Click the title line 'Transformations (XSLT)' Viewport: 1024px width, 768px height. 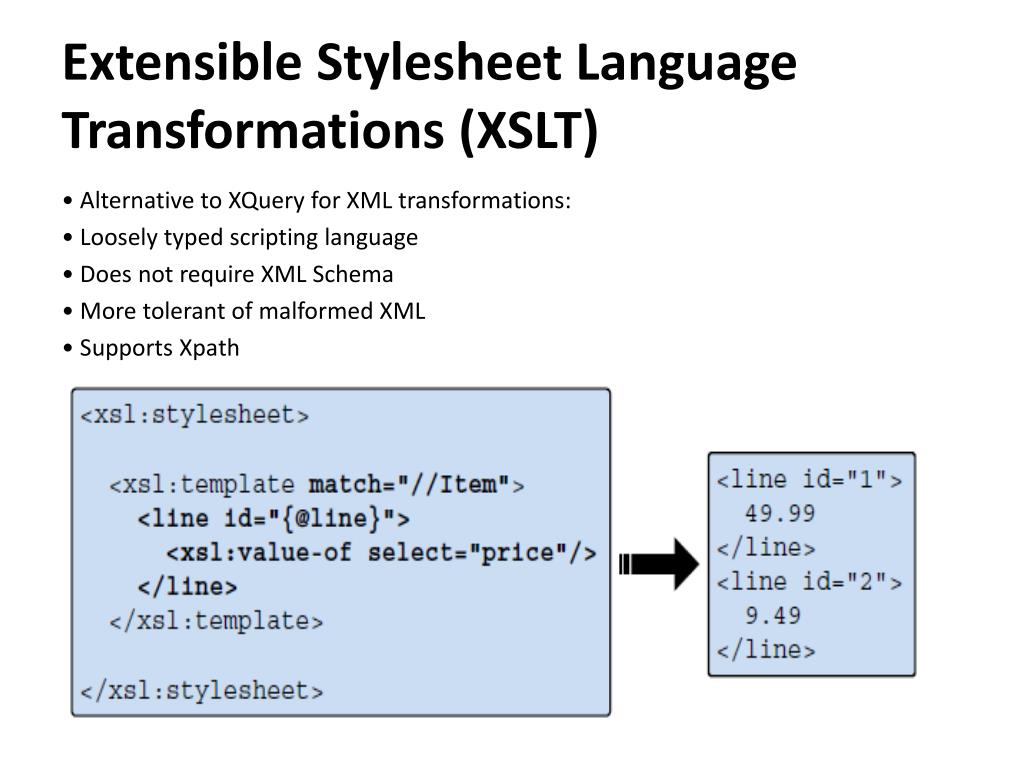[x=330, y=131]
